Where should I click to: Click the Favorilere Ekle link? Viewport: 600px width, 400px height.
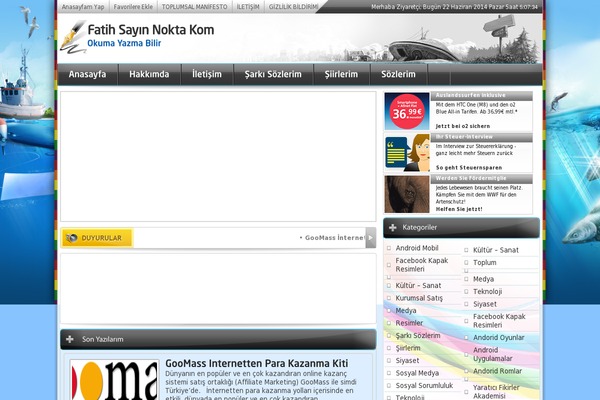click(133, 7)
